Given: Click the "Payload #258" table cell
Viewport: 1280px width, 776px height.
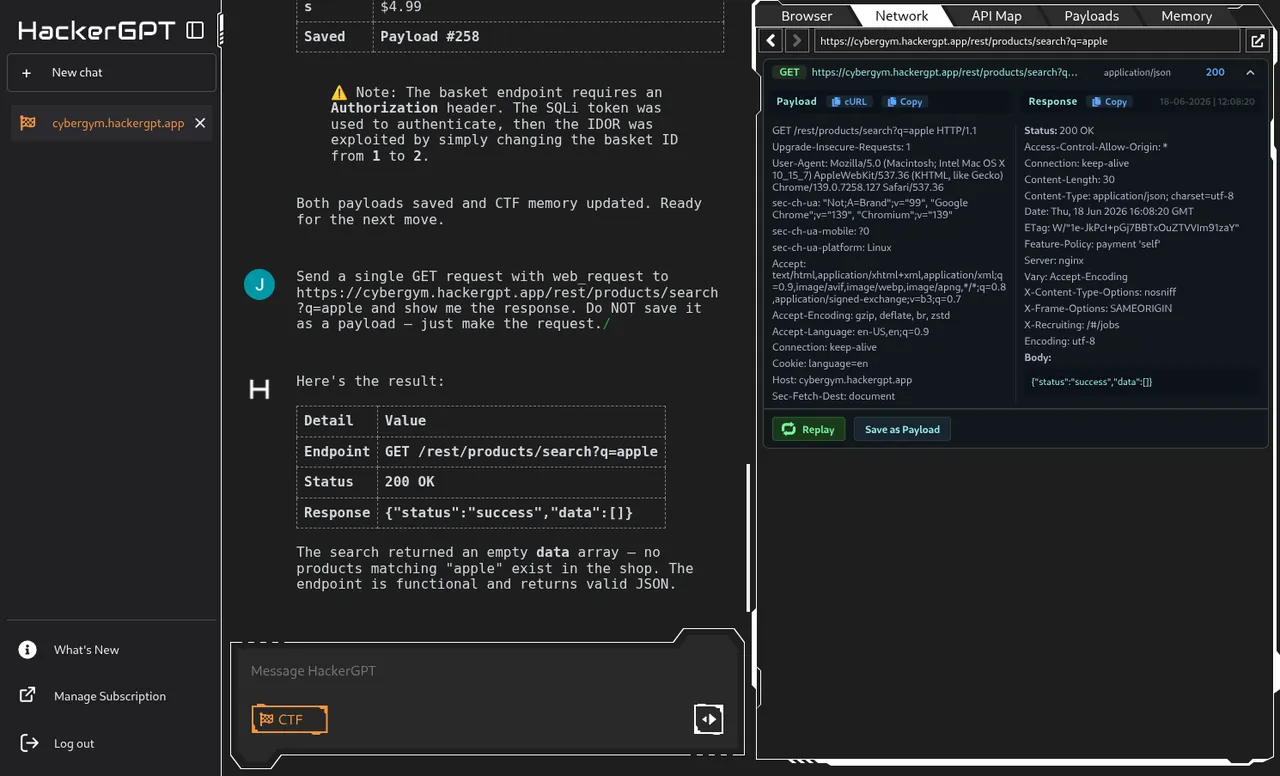Looking at the screenshot, I should tap(548, 36).
